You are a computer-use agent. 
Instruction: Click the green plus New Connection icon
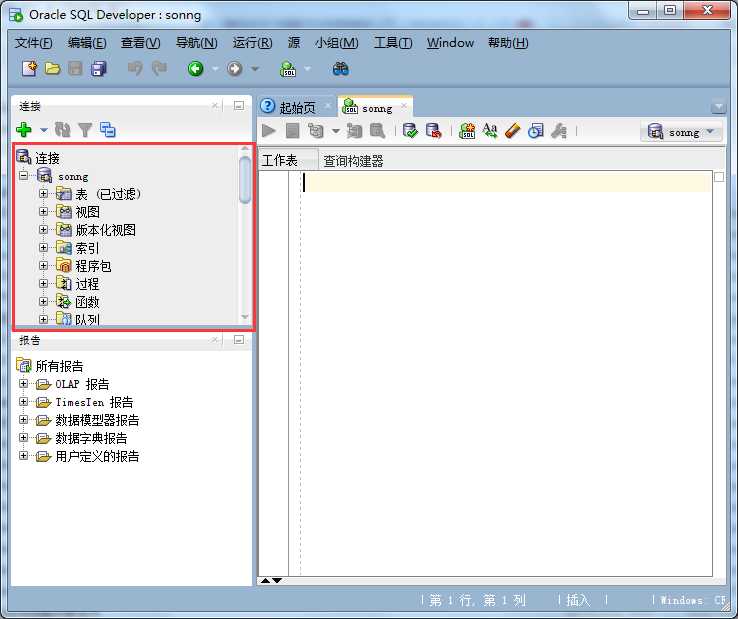(x=24, y=129)
